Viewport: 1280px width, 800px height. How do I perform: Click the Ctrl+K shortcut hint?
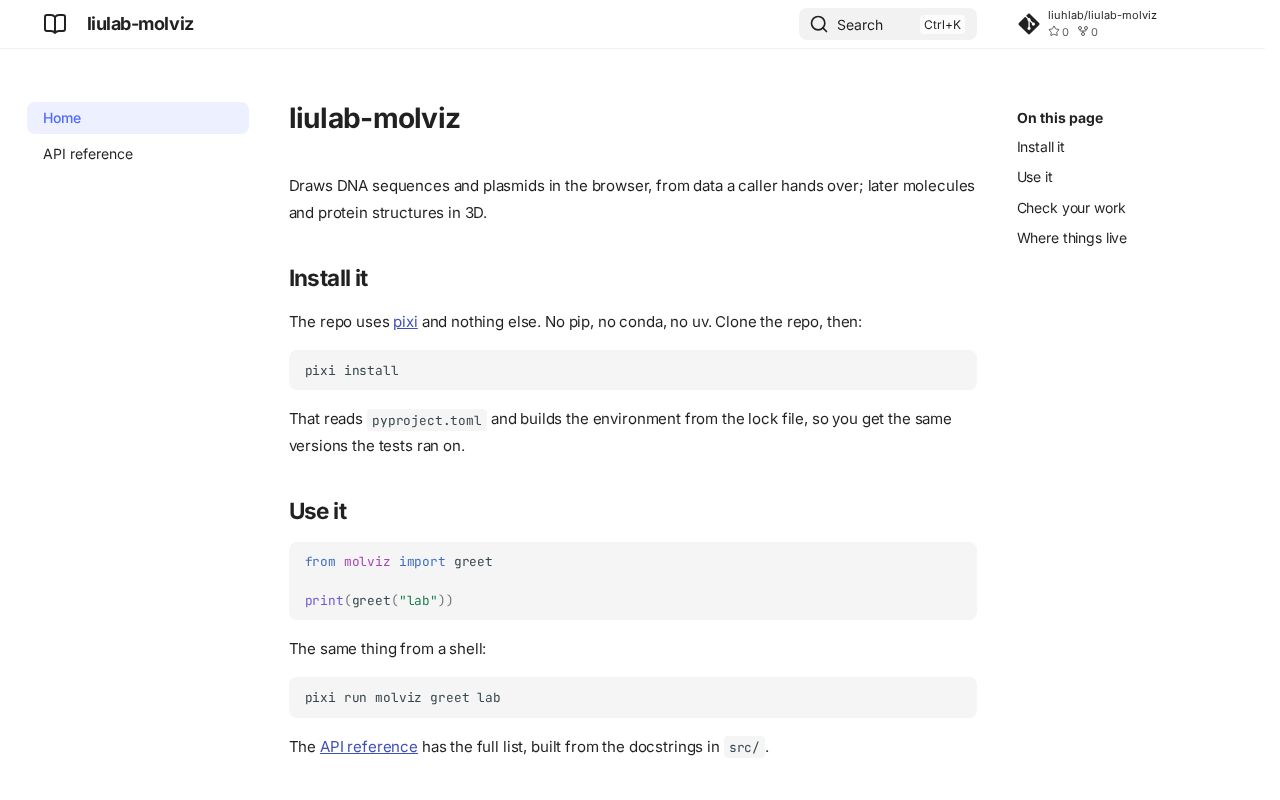pos(942,25)
